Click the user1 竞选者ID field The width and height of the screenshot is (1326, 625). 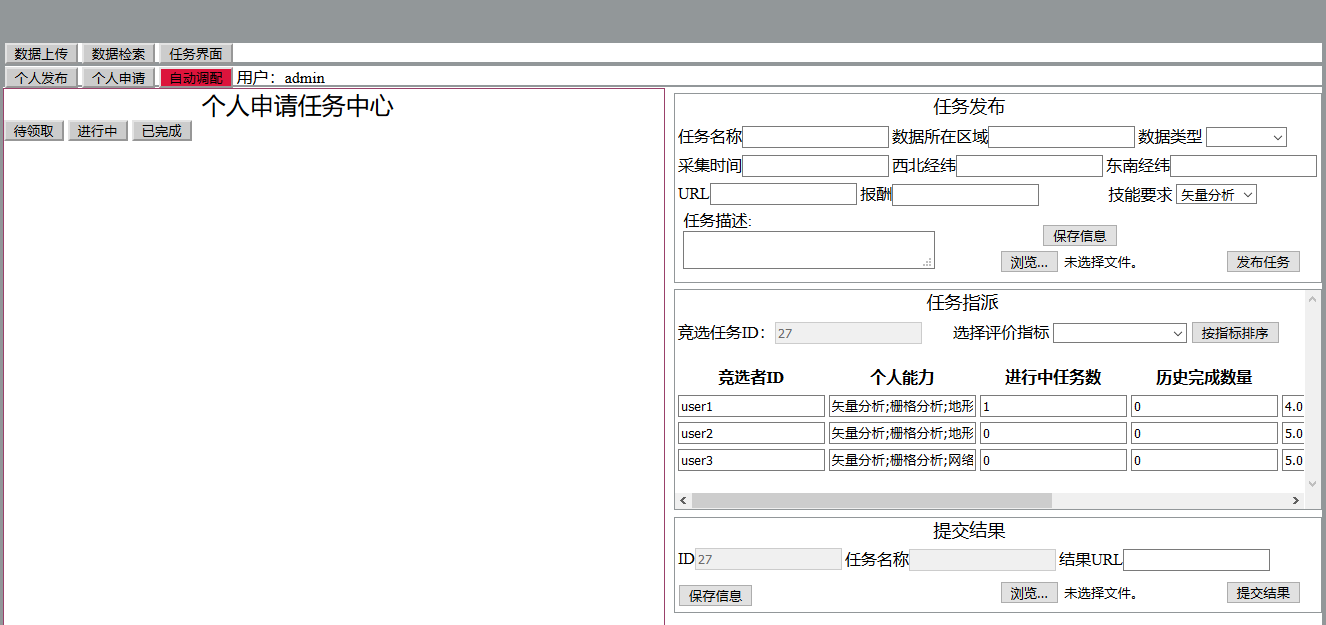pyautogui.click(x=751, y=406)
